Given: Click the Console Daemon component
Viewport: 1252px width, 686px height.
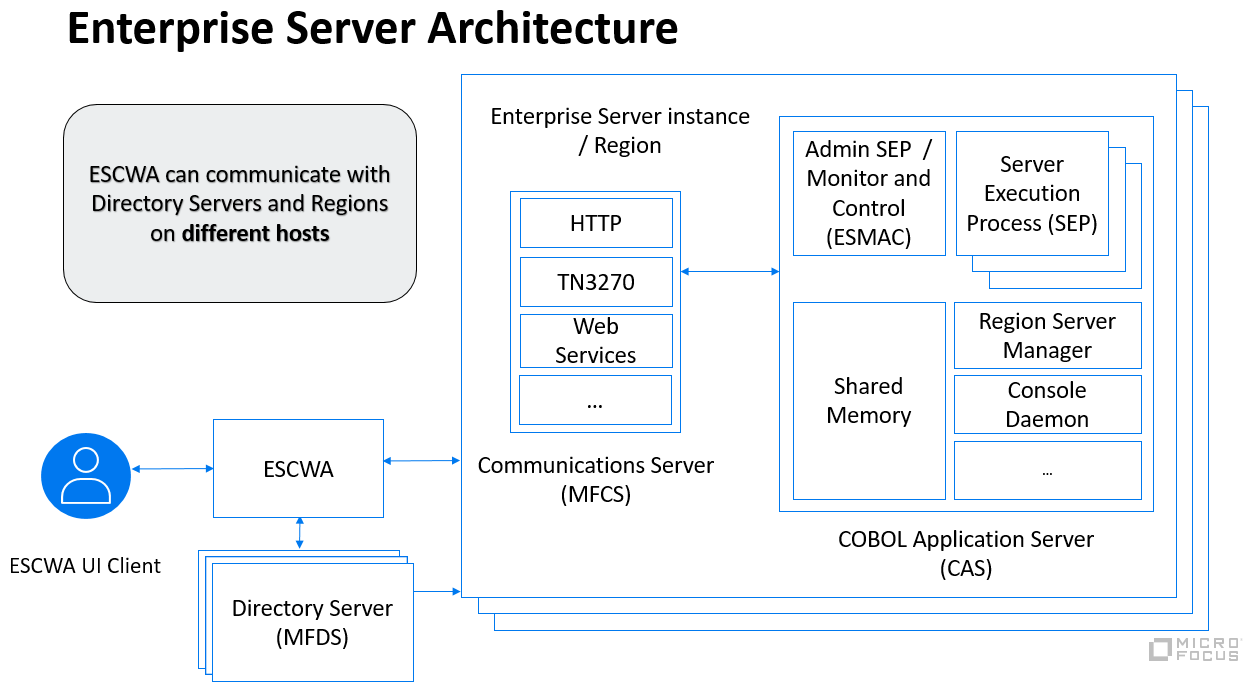Looking at the screenshot, I should 1047,404.
